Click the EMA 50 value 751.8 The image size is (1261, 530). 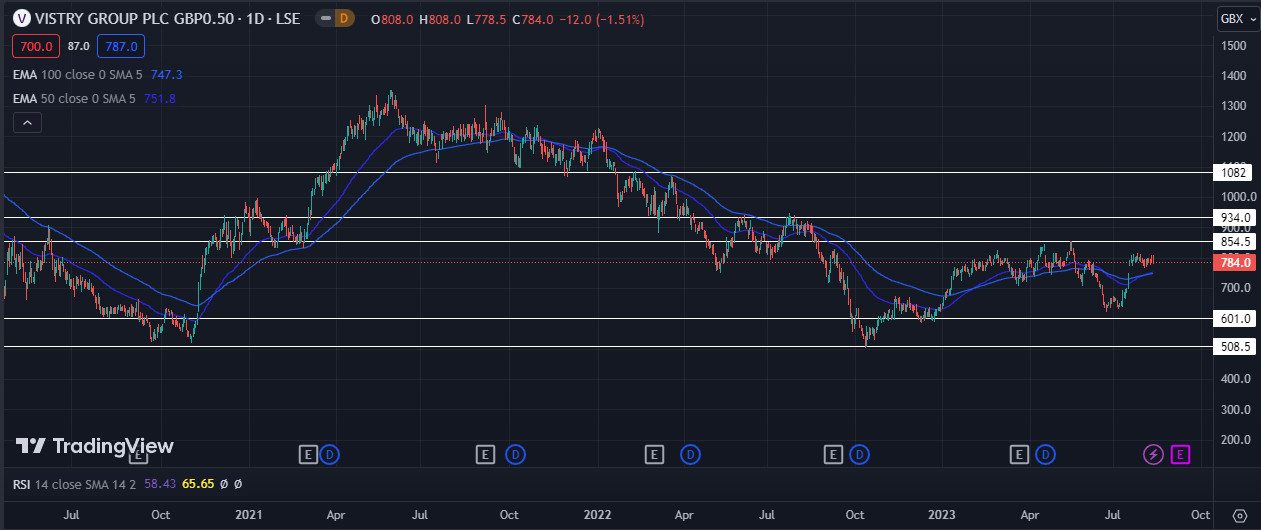coord(159,98)
